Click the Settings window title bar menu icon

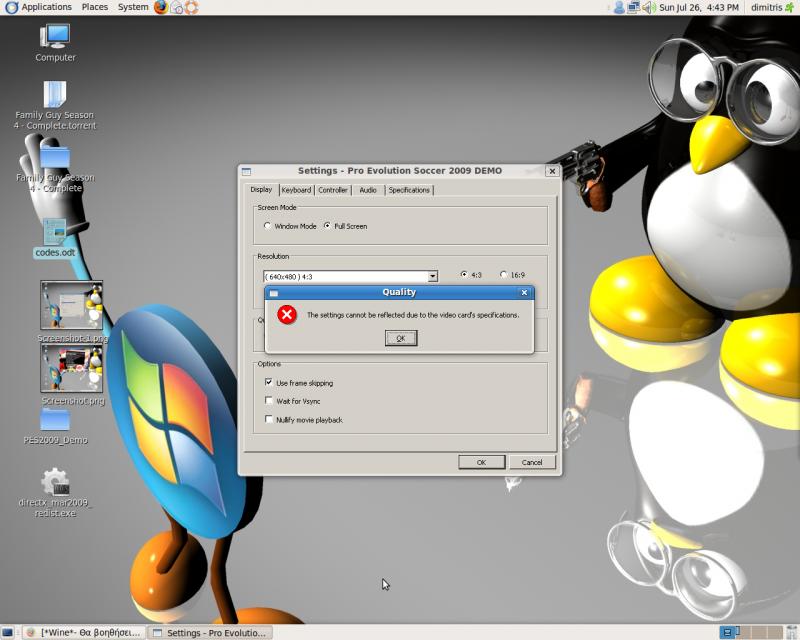[x=246, y=171]
